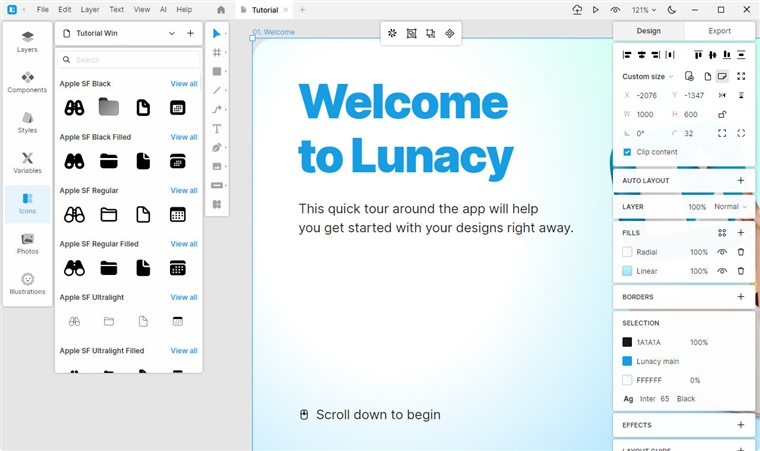View all Apple SF Regular icons
The height and width of the screenshot is (451, 760).
(x=184, y=190)
